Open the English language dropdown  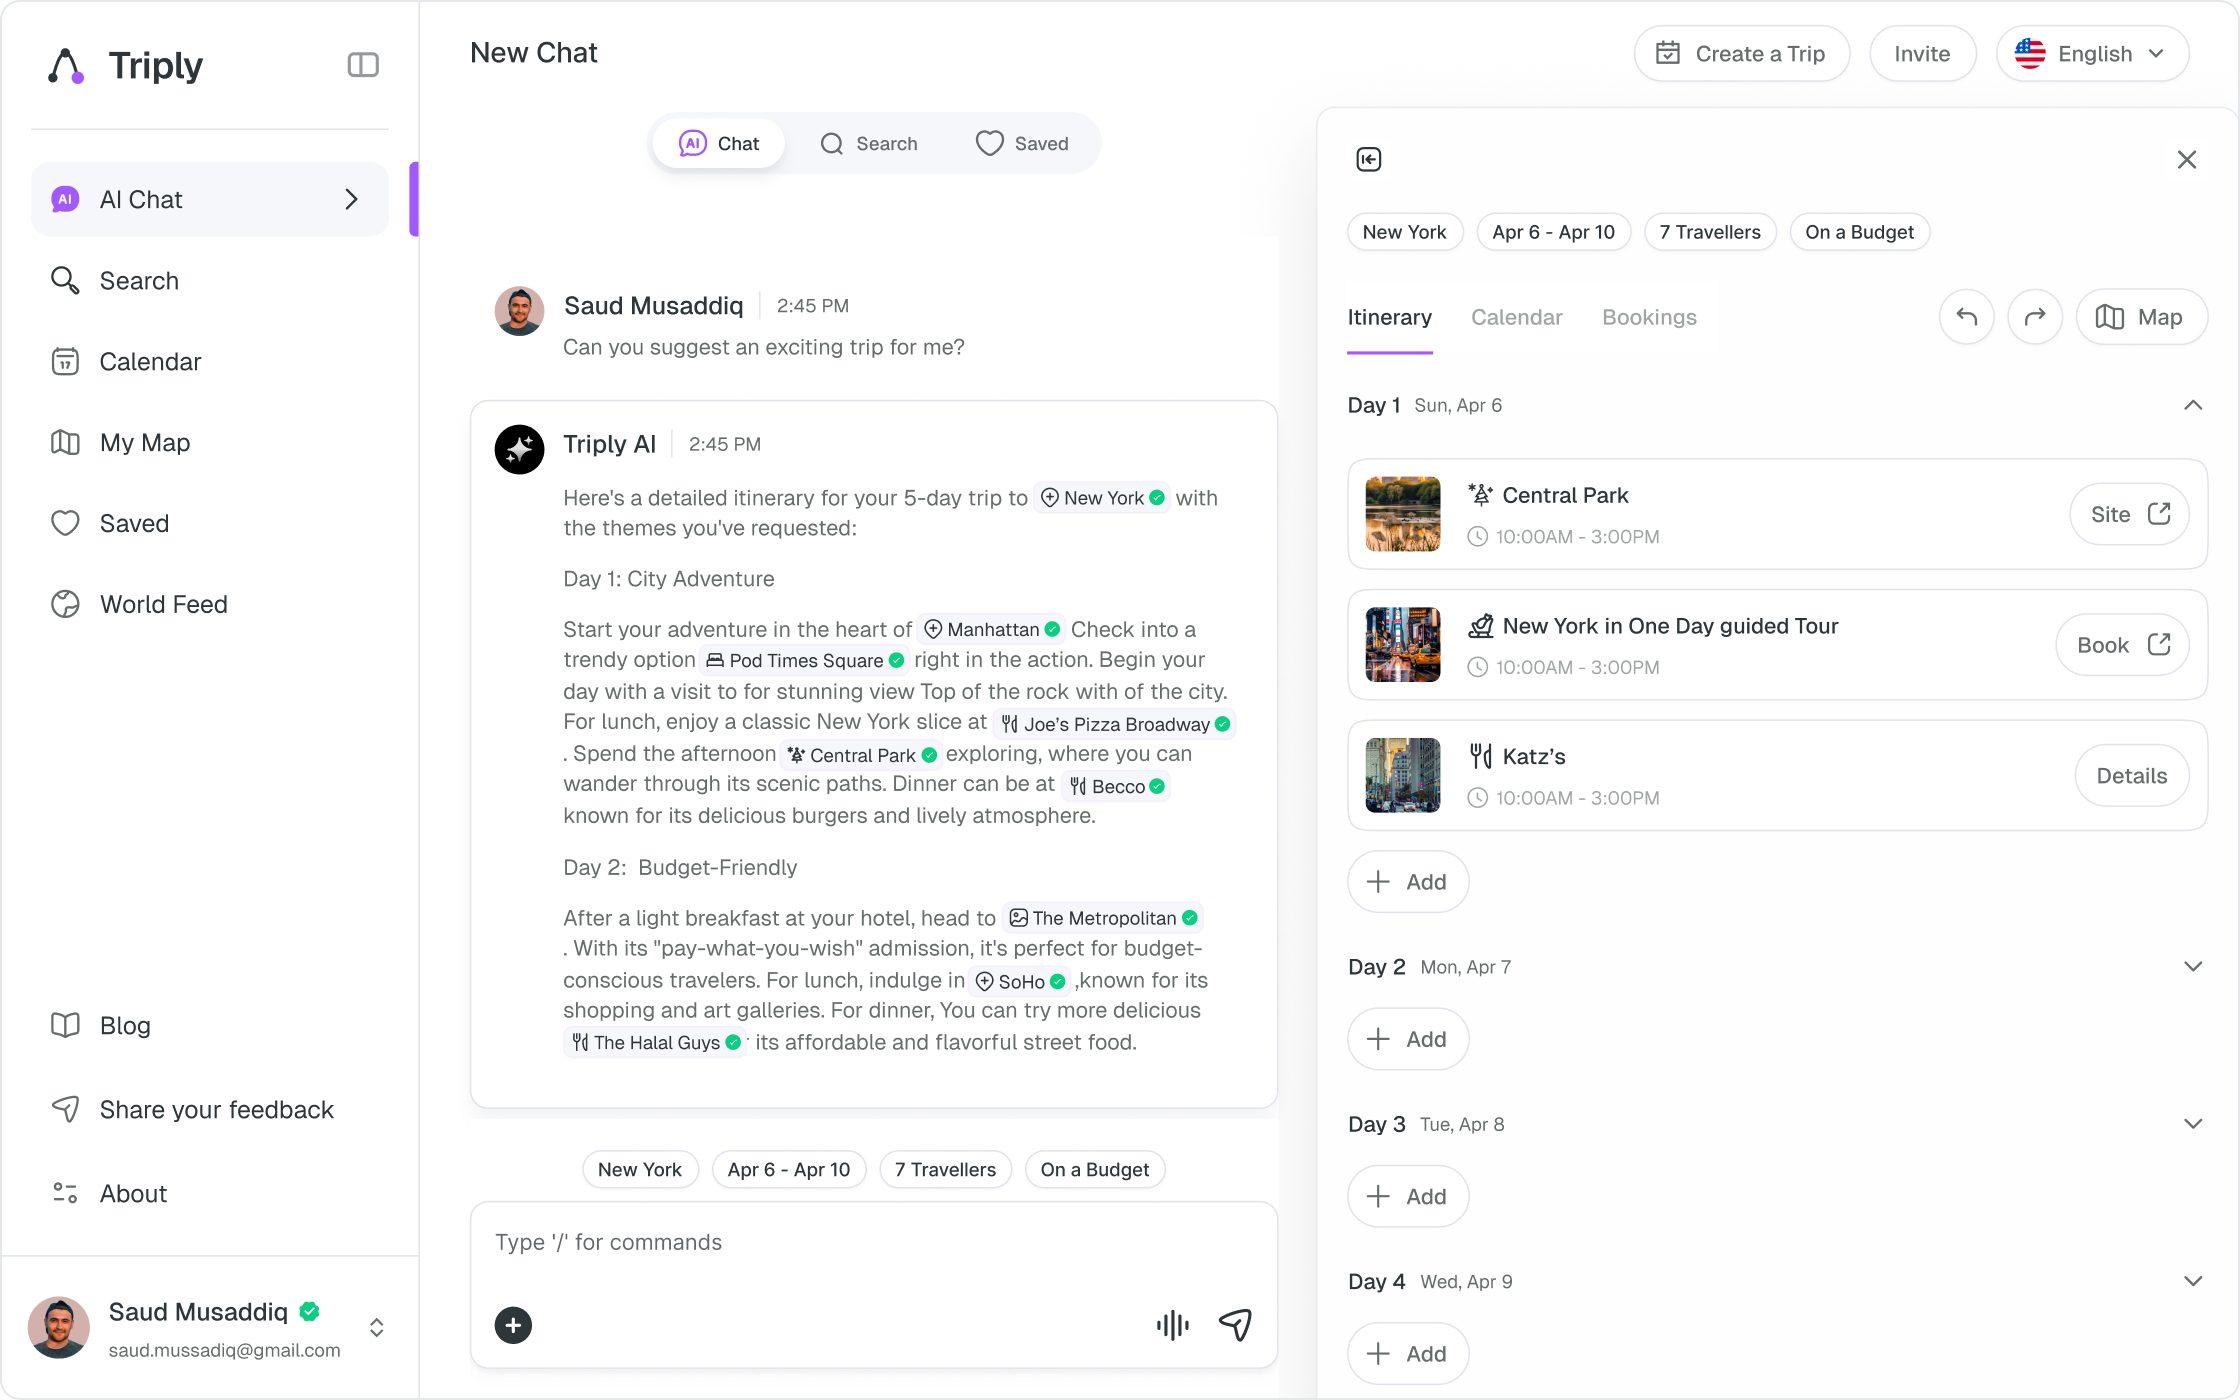[2092, 54]
